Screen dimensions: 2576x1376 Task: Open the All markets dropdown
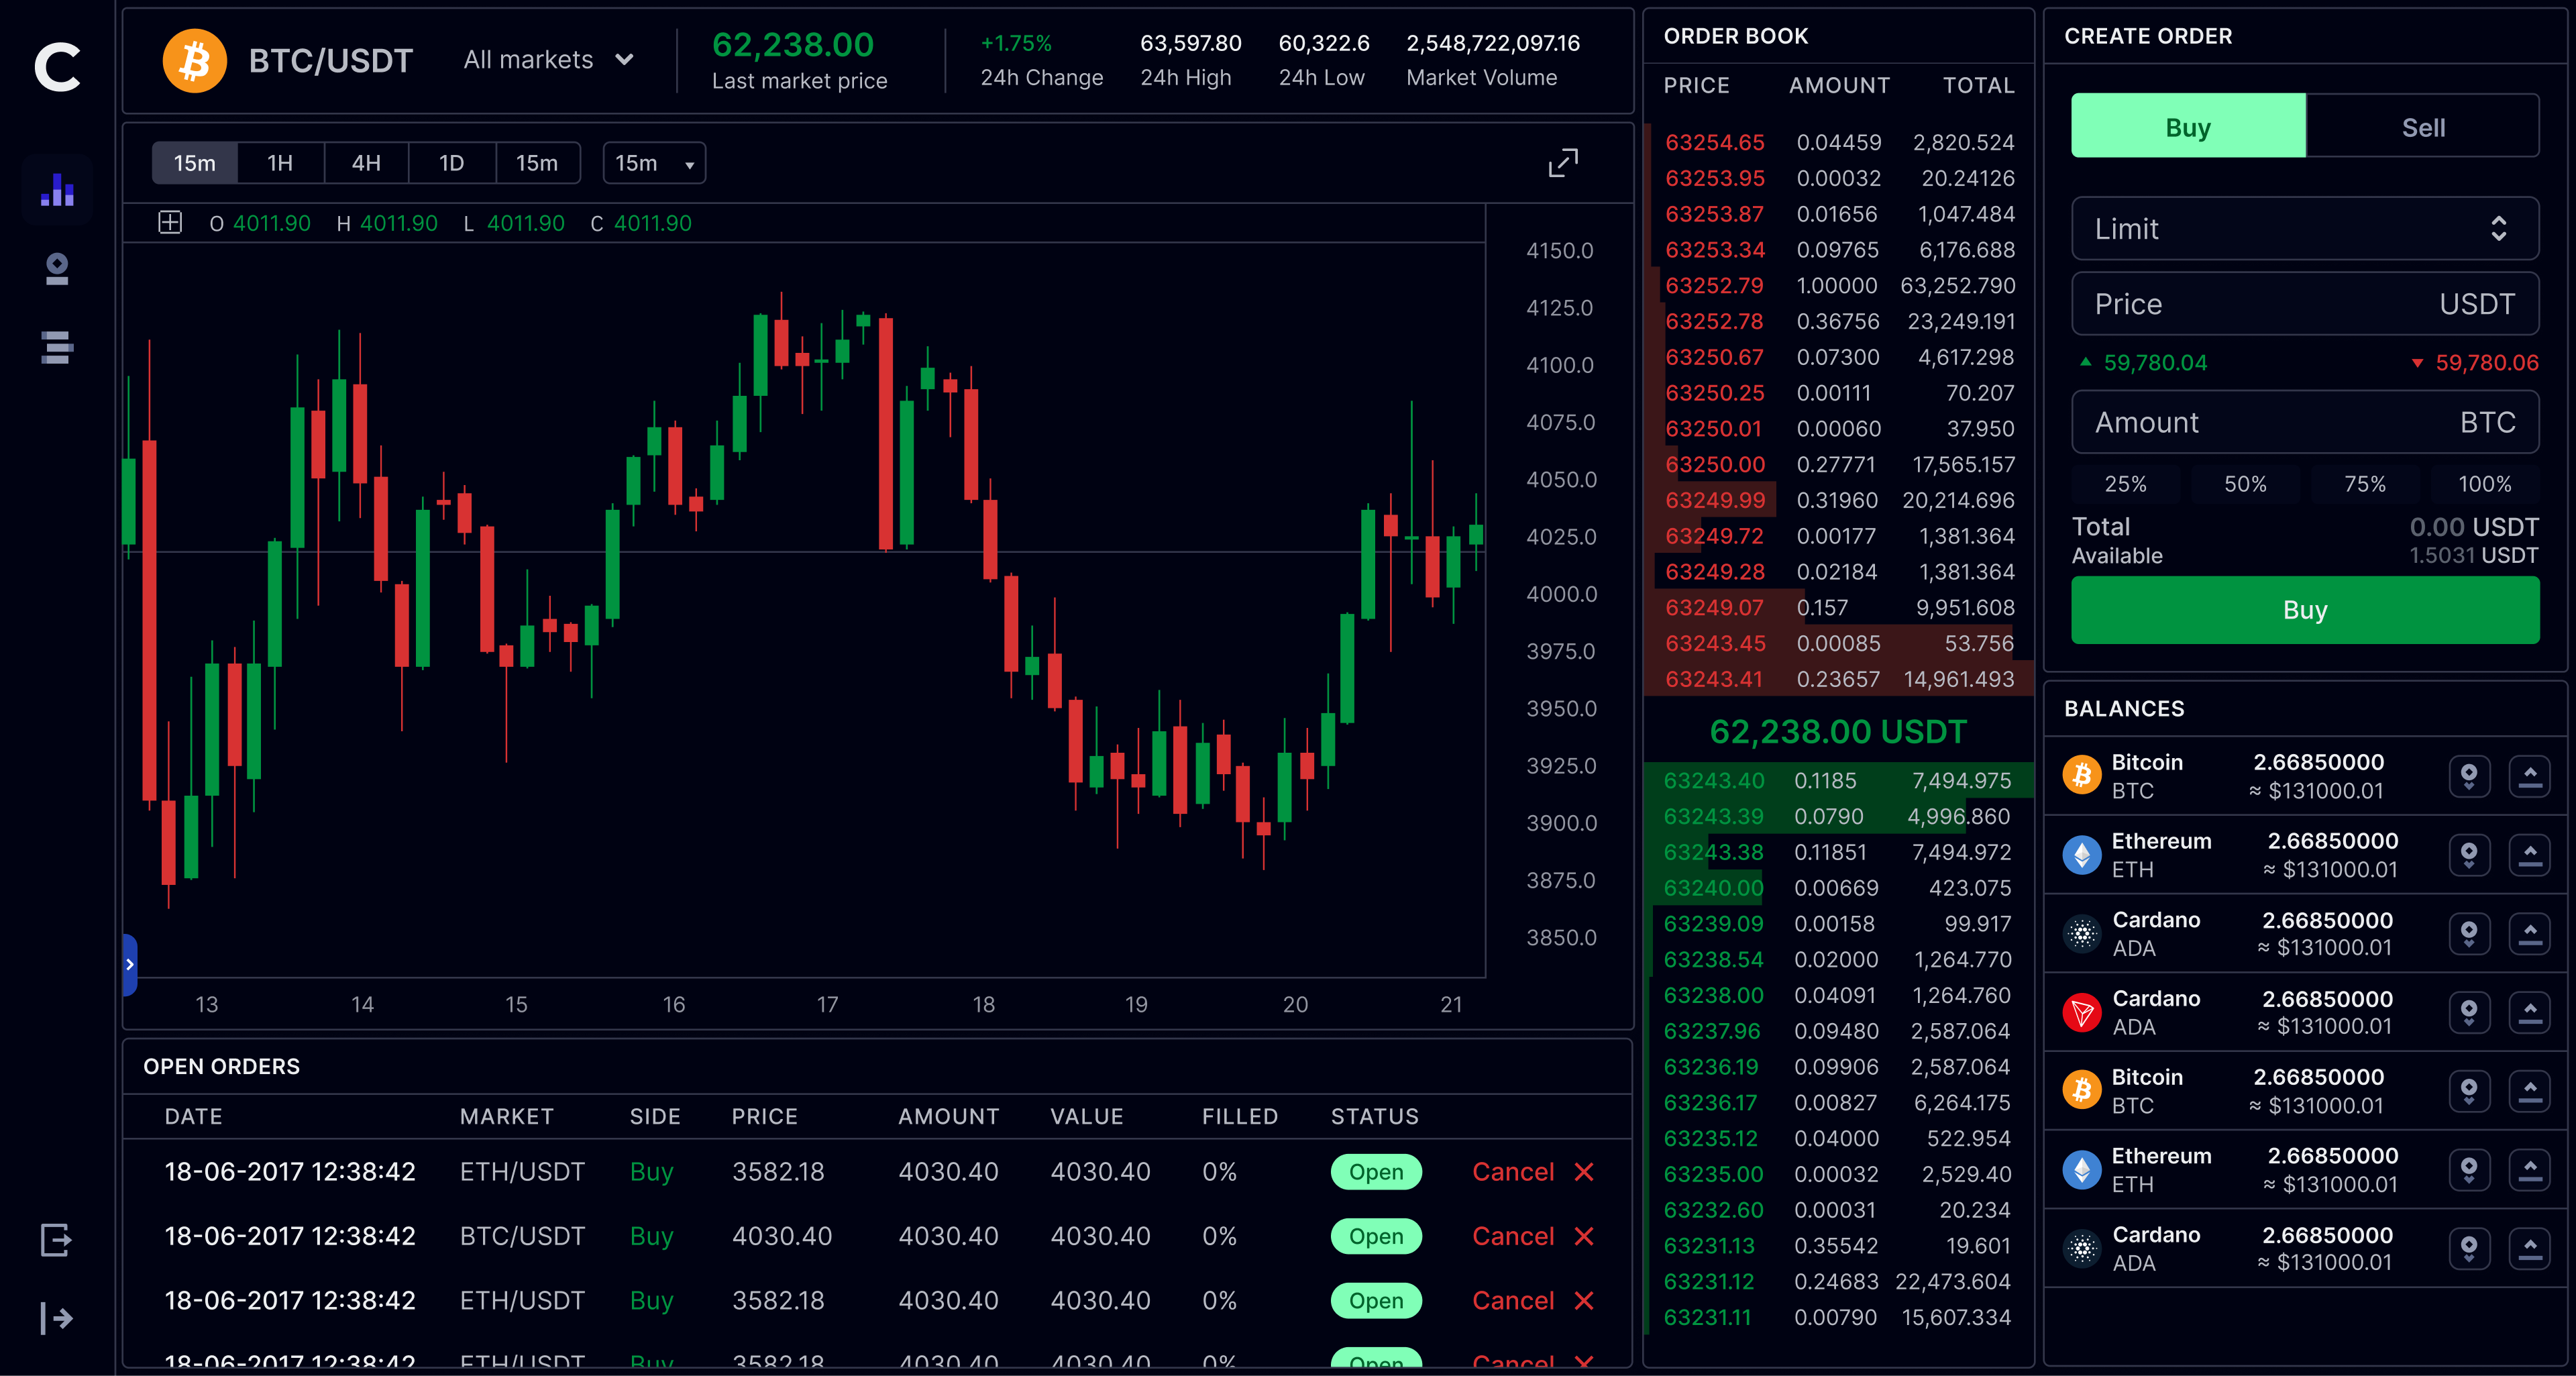click(548, 60)
